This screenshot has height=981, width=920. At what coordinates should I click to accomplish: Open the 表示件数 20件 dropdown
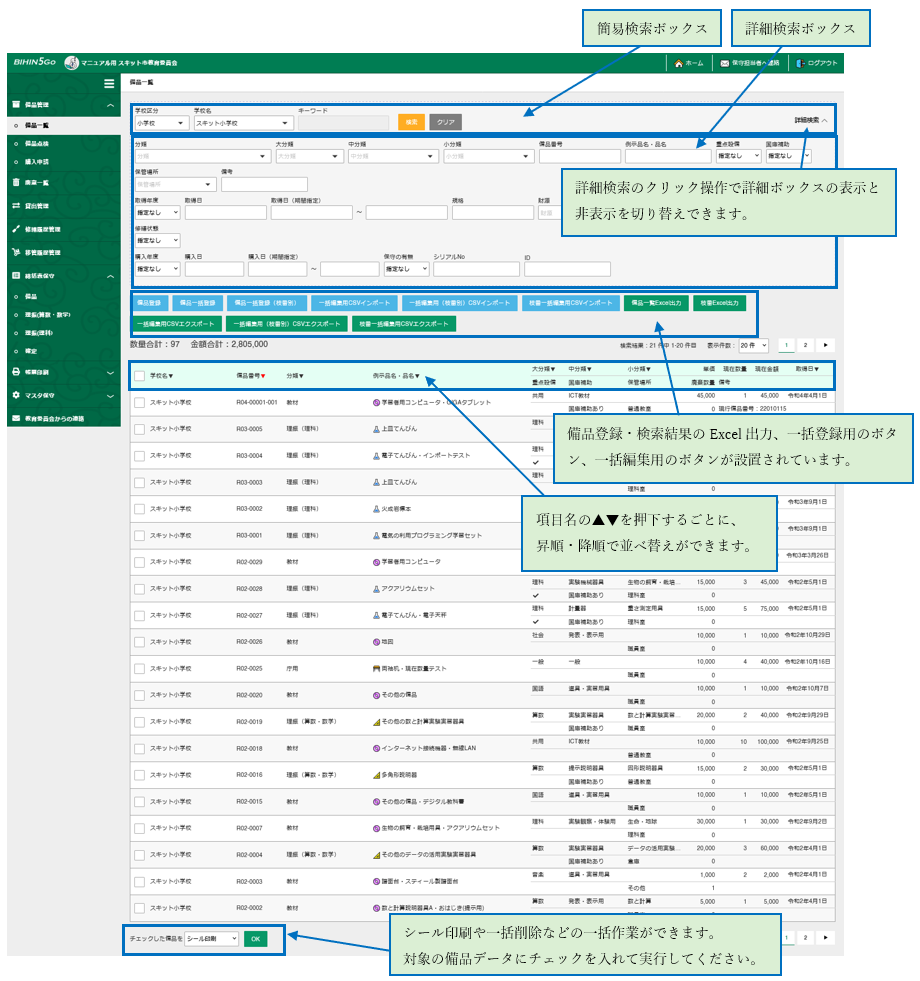tap(752, 345)
